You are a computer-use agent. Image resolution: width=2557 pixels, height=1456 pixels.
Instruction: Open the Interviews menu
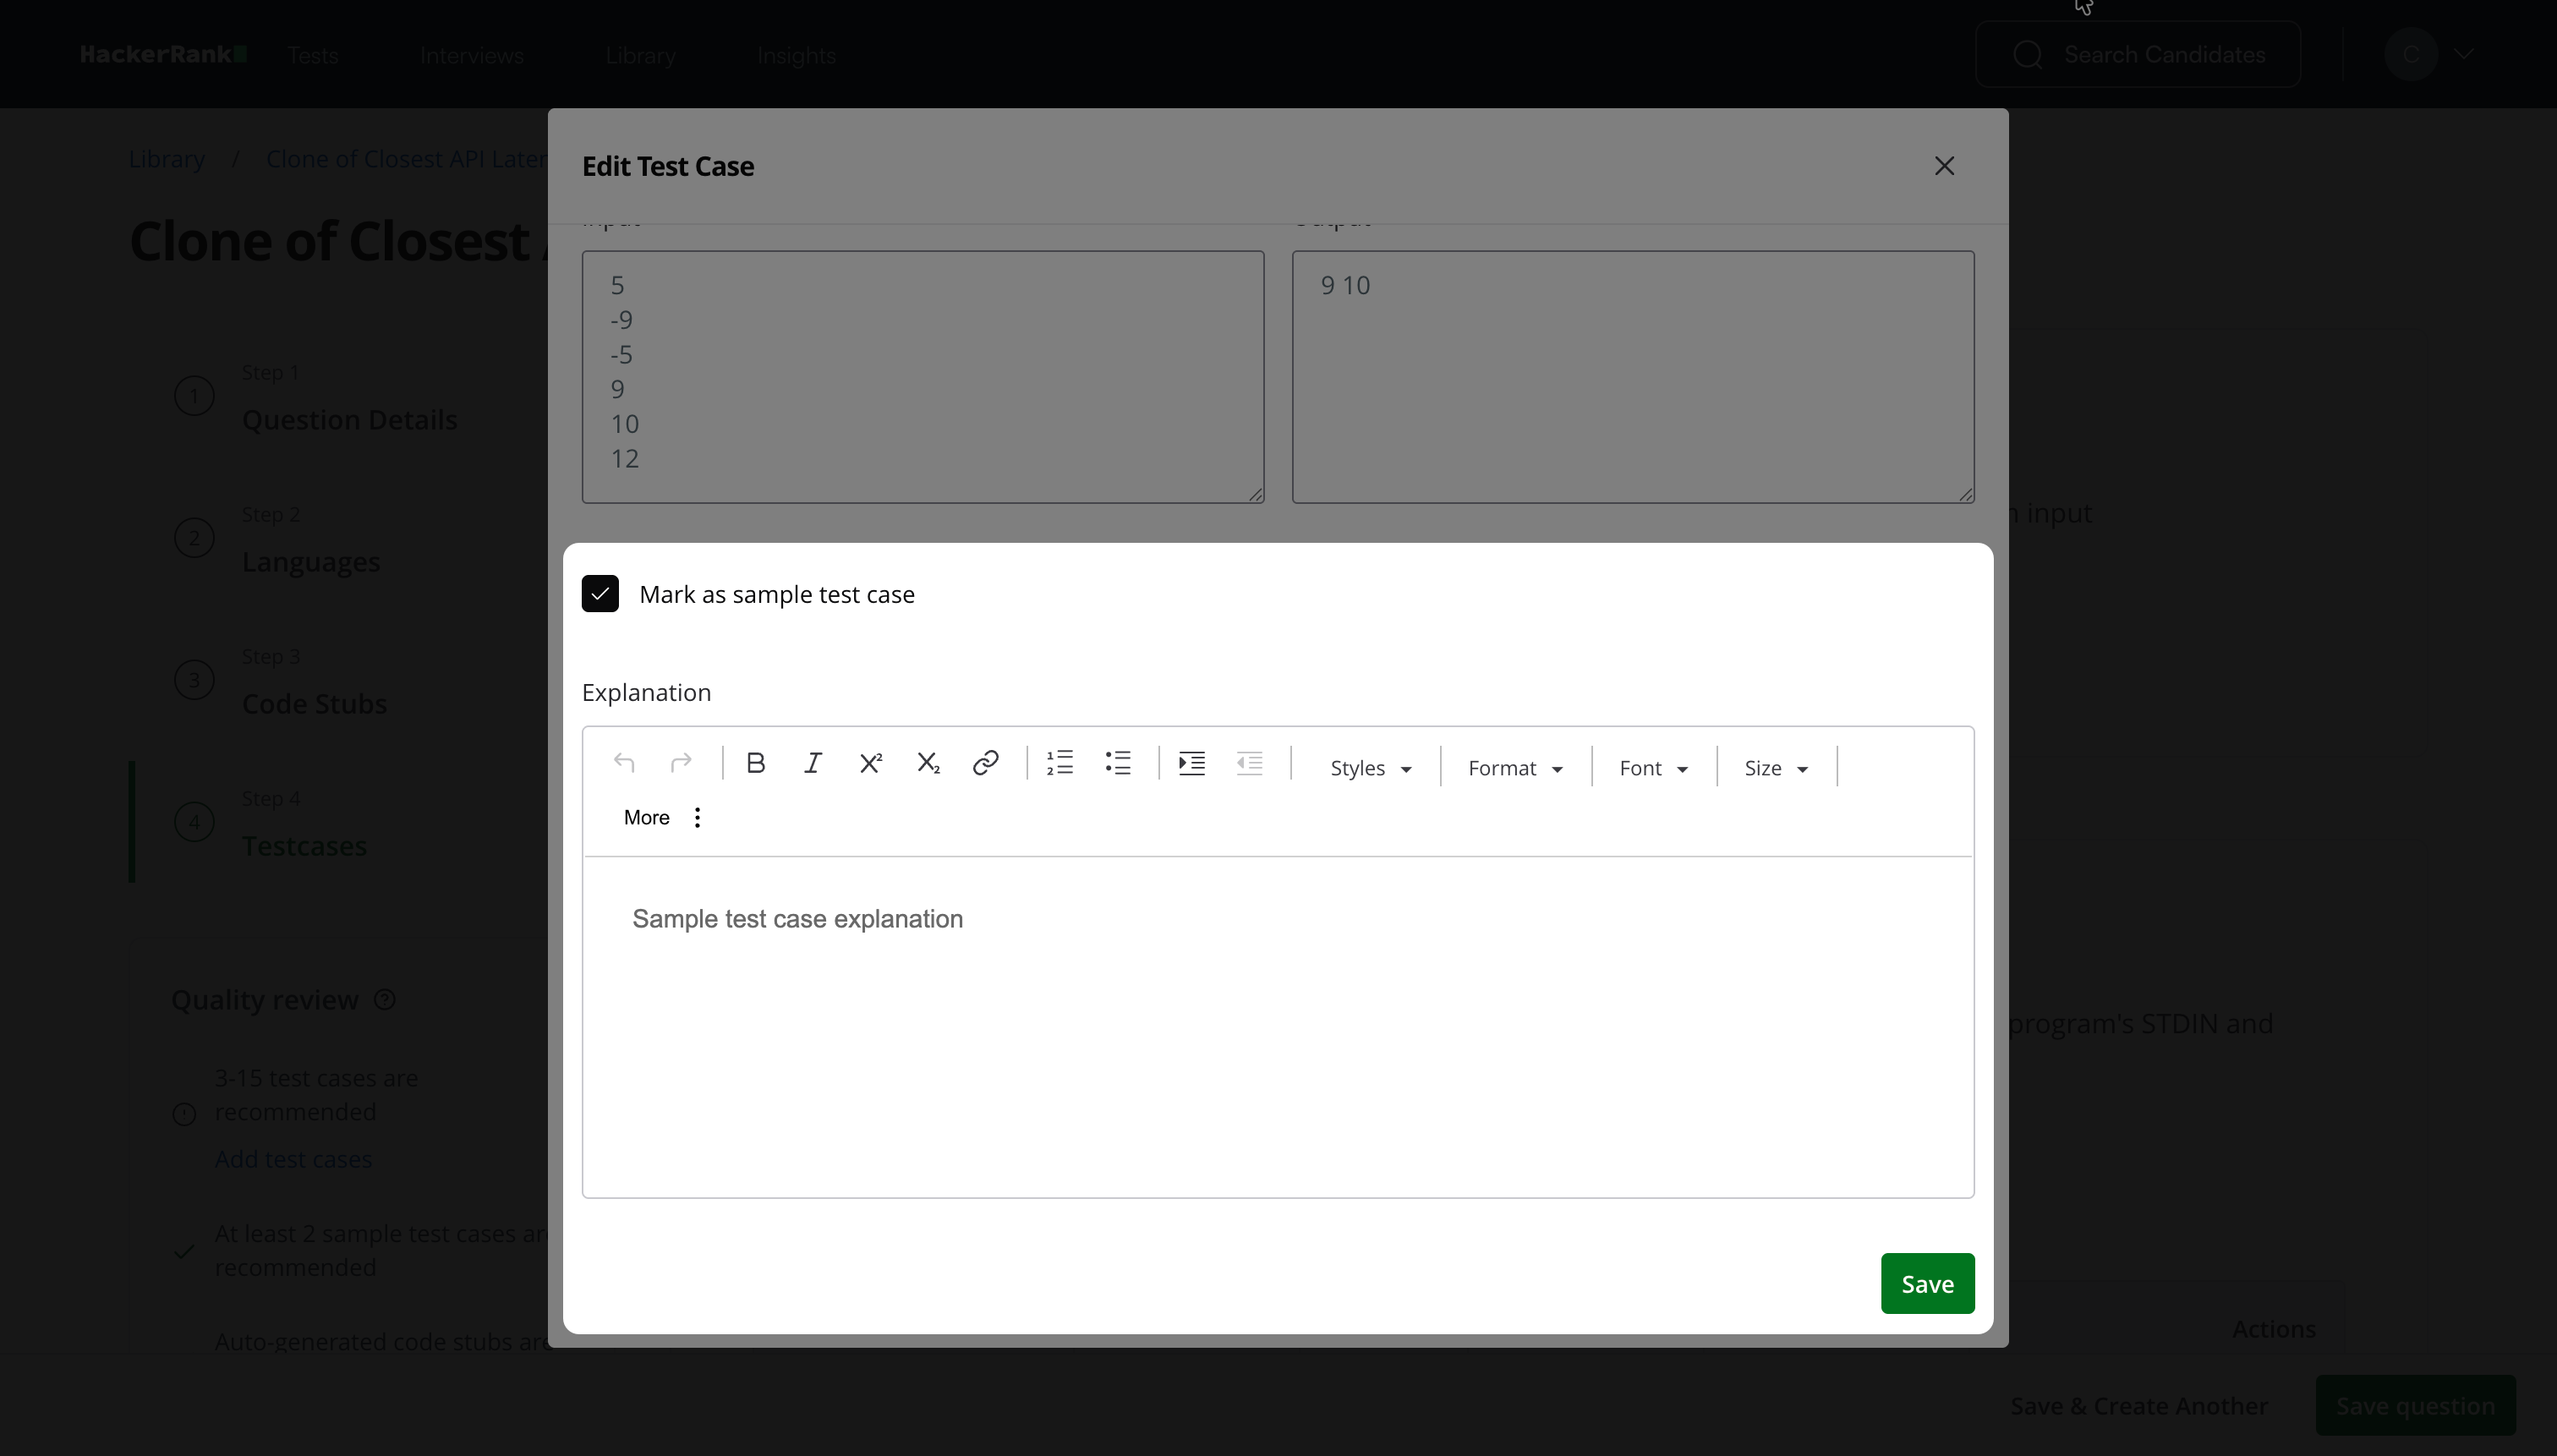[x=472, y=56]
